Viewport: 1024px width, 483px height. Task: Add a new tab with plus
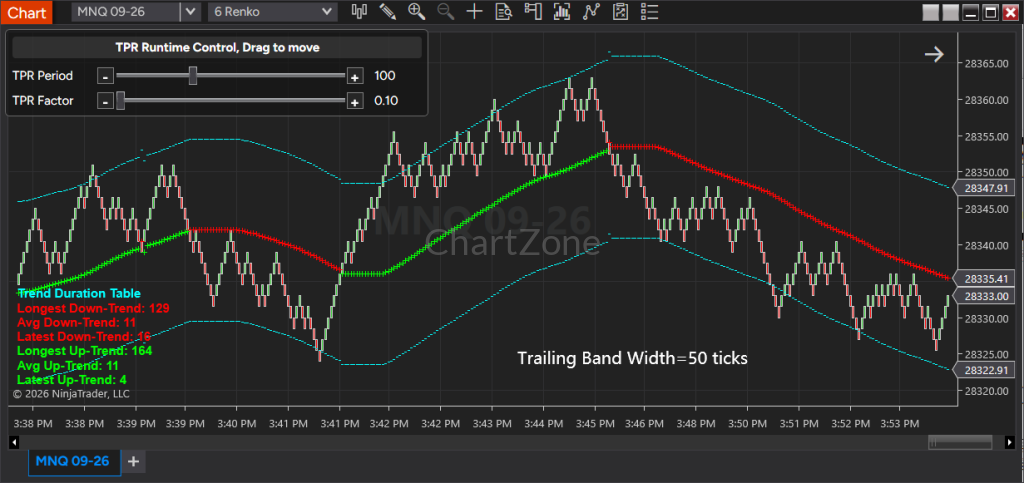click(133, 461)
